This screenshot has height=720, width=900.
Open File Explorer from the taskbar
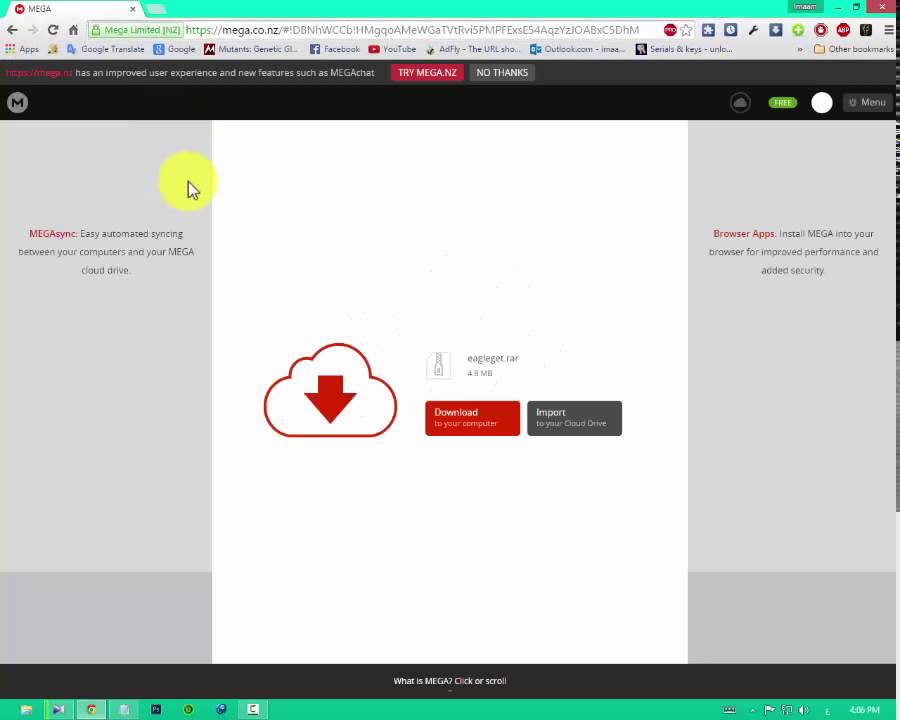pos(26,710)
